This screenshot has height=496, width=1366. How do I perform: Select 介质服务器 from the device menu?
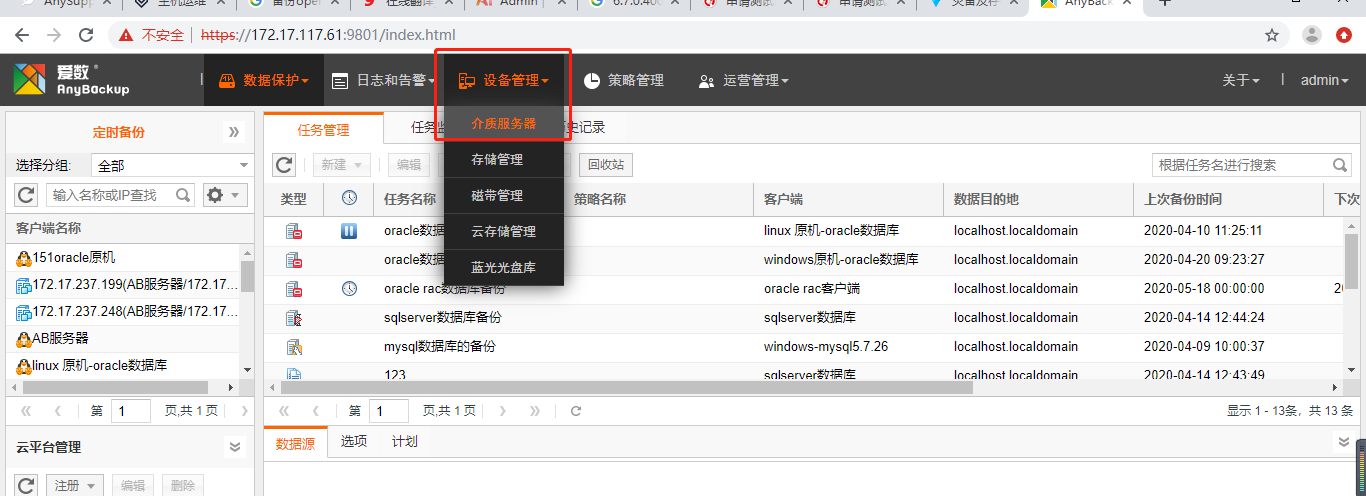pyautogui.click(x=504, y=123)
